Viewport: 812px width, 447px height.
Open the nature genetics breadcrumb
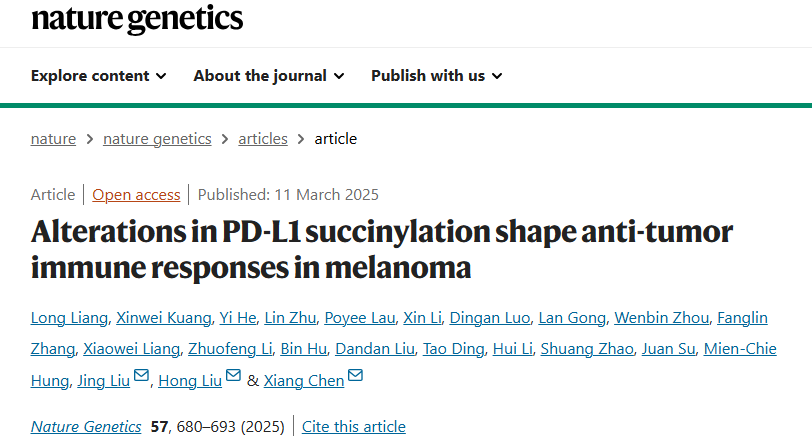pos(157,139)
